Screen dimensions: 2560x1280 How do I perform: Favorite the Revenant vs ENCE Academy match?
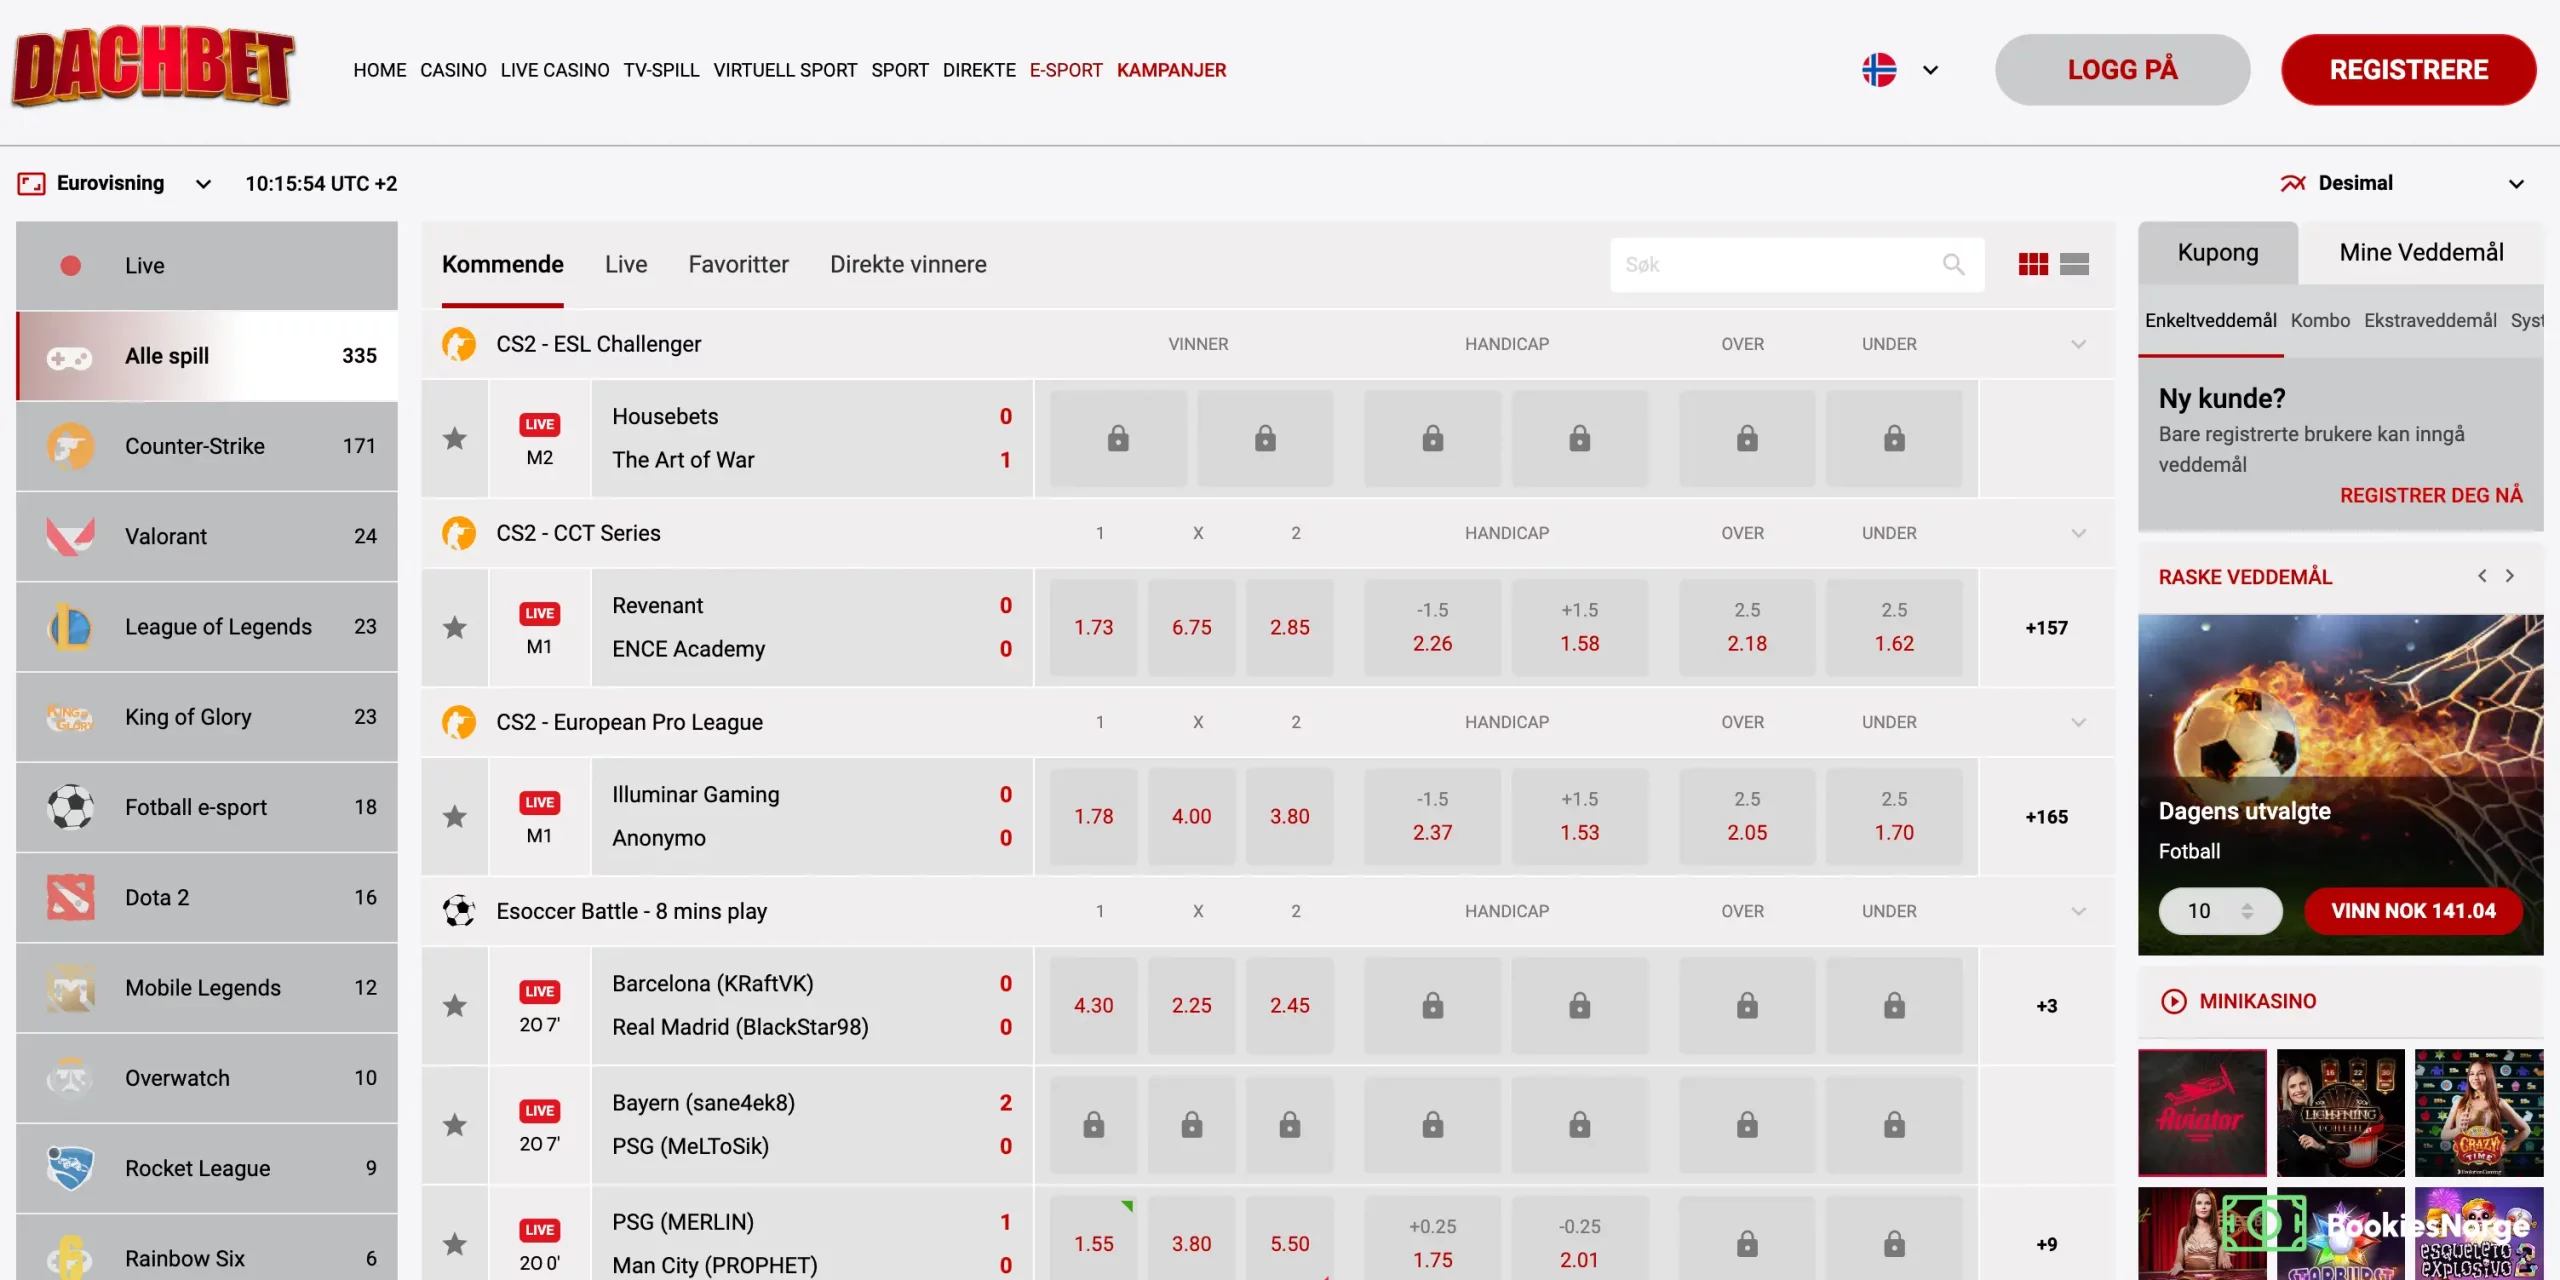(455, 627)
